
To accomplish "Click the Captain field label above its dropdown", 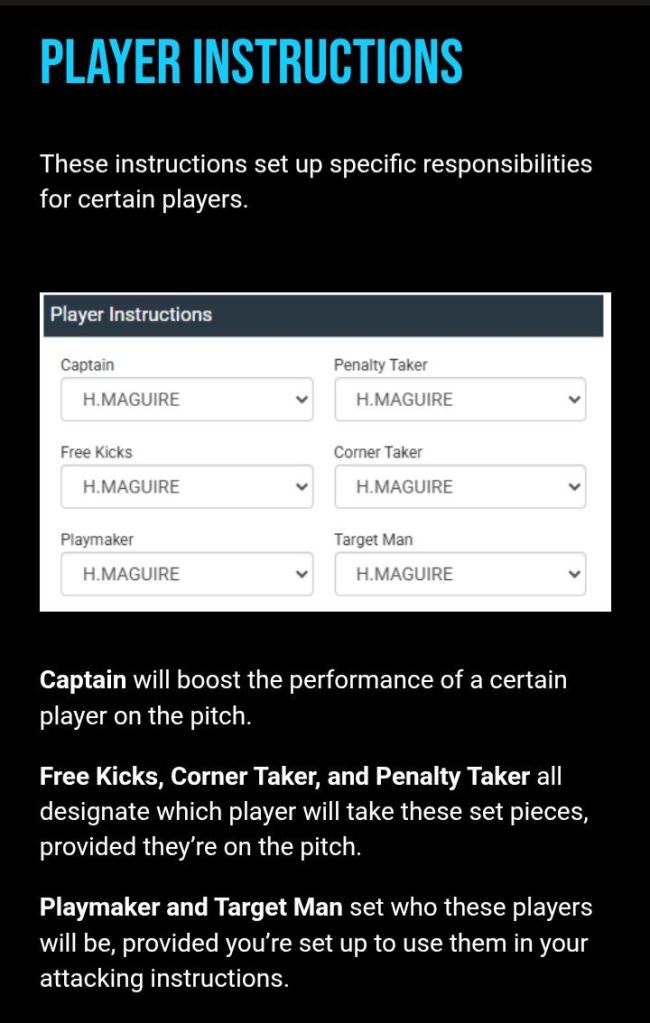I will [87, 365].
